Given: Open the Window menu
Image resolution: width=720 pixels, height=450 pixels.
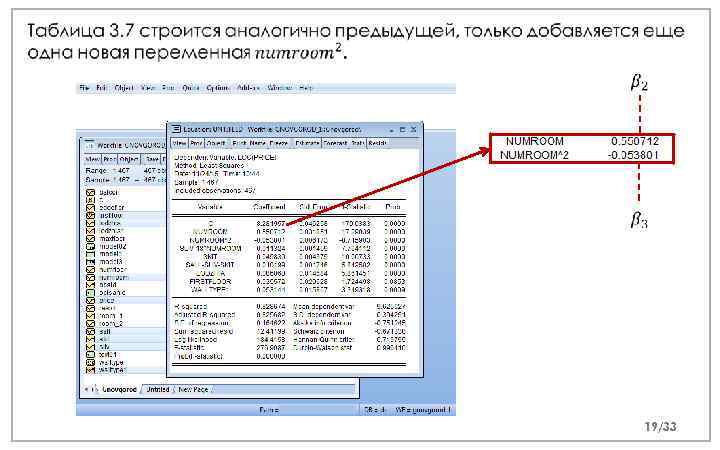Looking at the screenshot, I should tap(279, 88).
